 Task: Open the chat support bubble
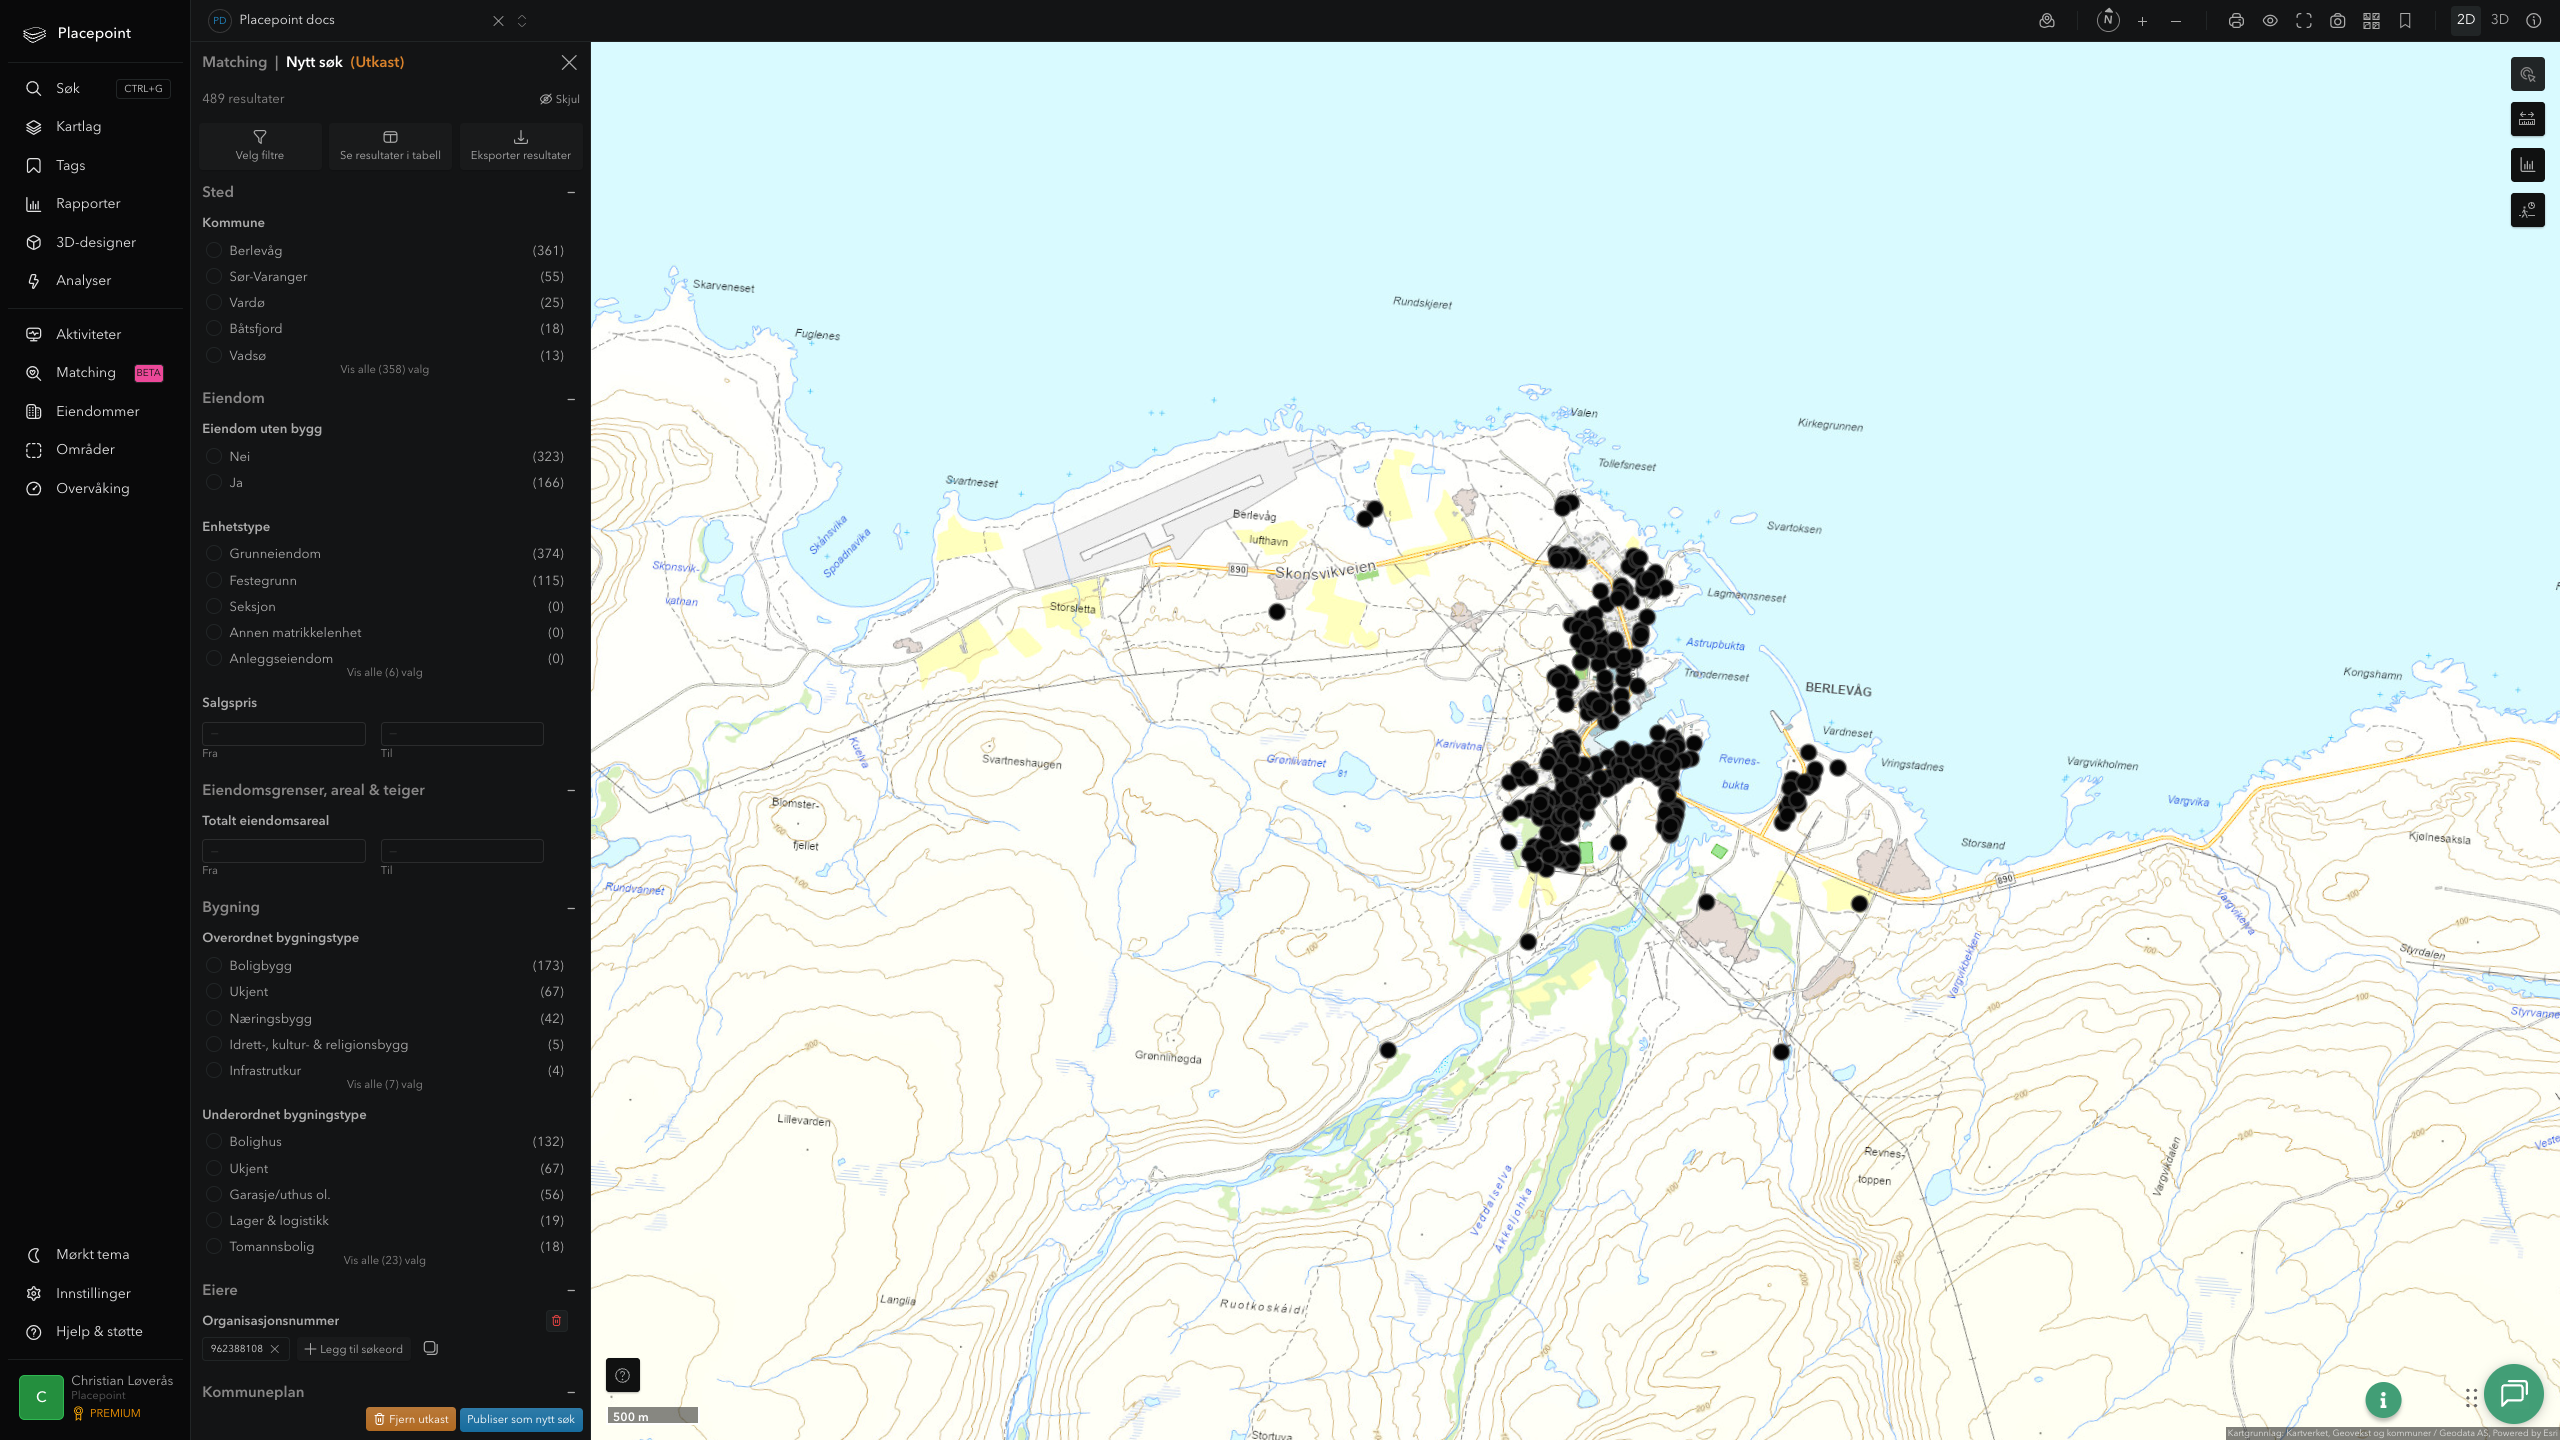click(x=2514, y=1393)
